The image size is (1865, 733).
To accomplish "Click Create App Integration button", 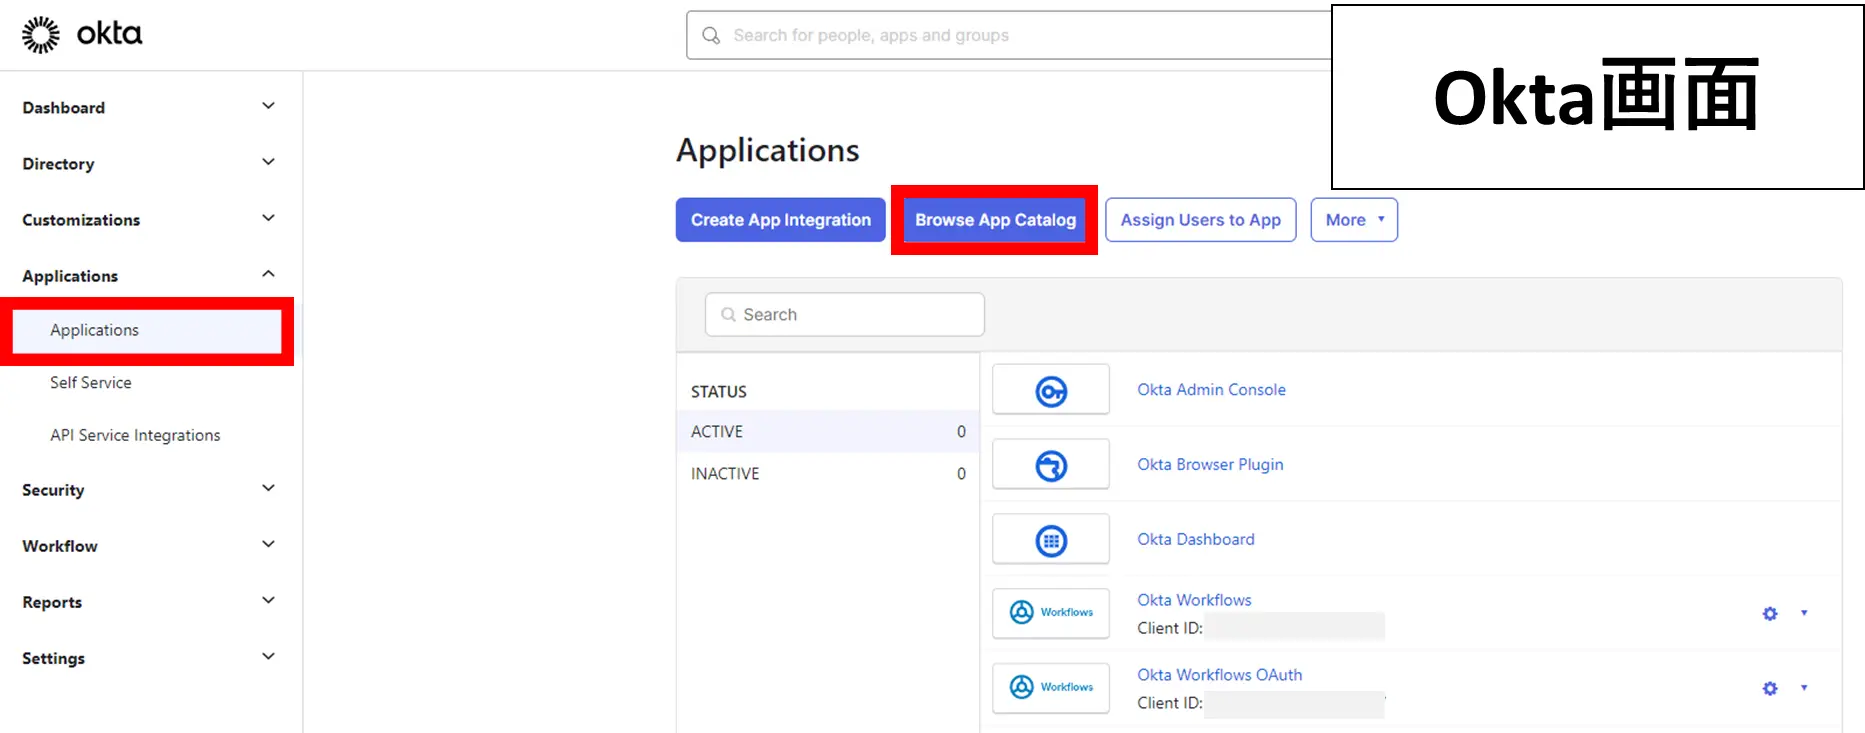I will [x=781, y=220].
